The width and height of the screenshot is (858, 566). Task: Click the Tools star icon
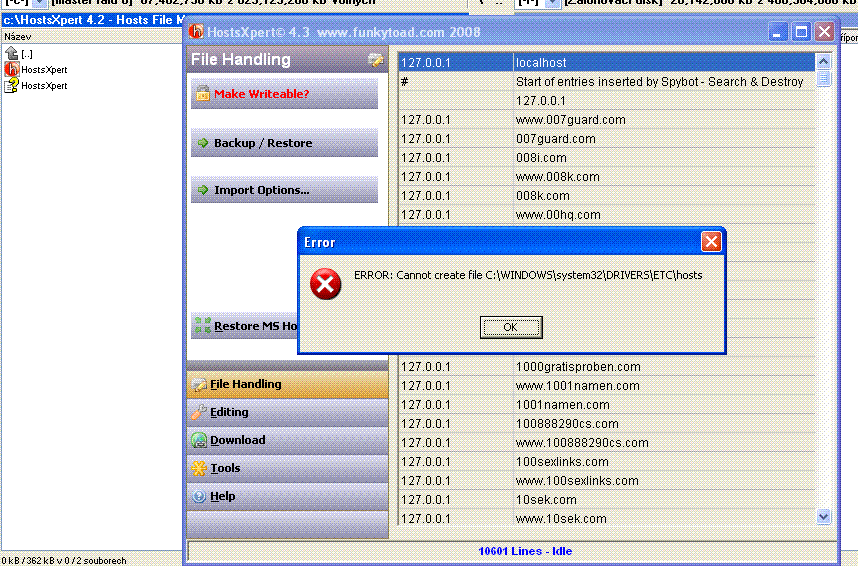tap(199, 468)
